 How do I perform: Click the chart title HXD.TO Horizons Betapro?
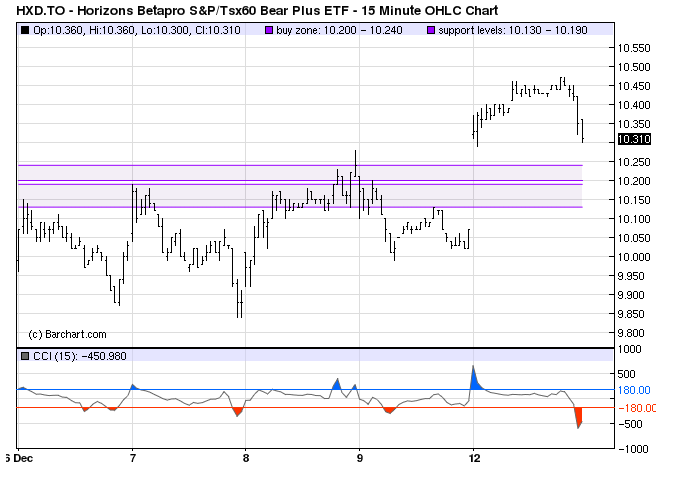[x=257, y=10]
